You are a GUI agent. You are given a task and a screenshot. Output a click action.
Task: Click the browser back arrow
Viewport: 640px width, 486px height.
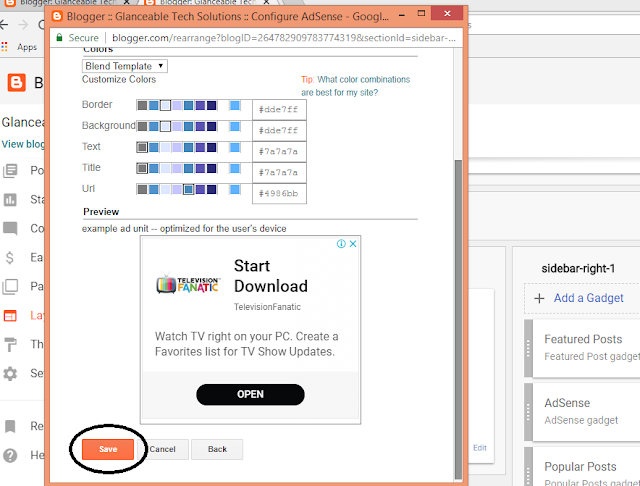[4, 25]
